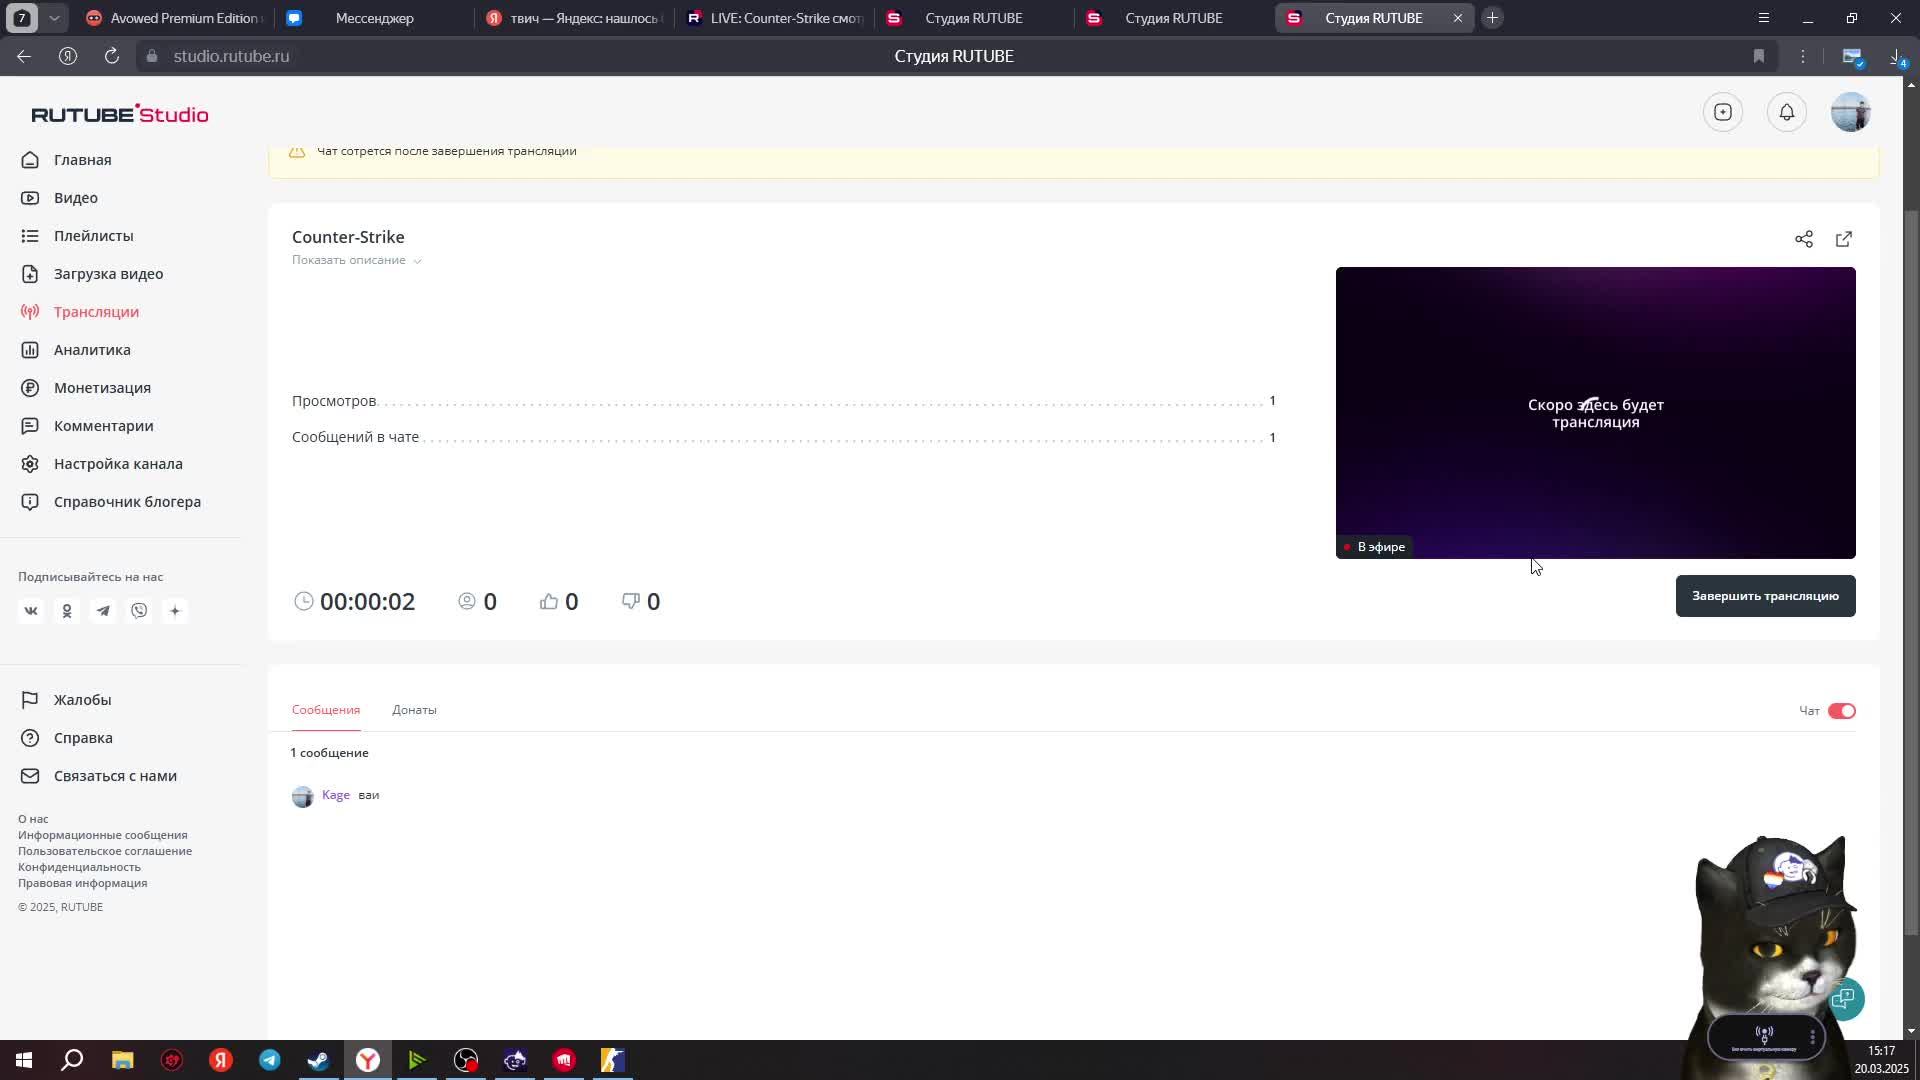Switch to the Донаты tab
Image resolution: width=1920 pixels, height=1080 pixels.
[414, 710]
